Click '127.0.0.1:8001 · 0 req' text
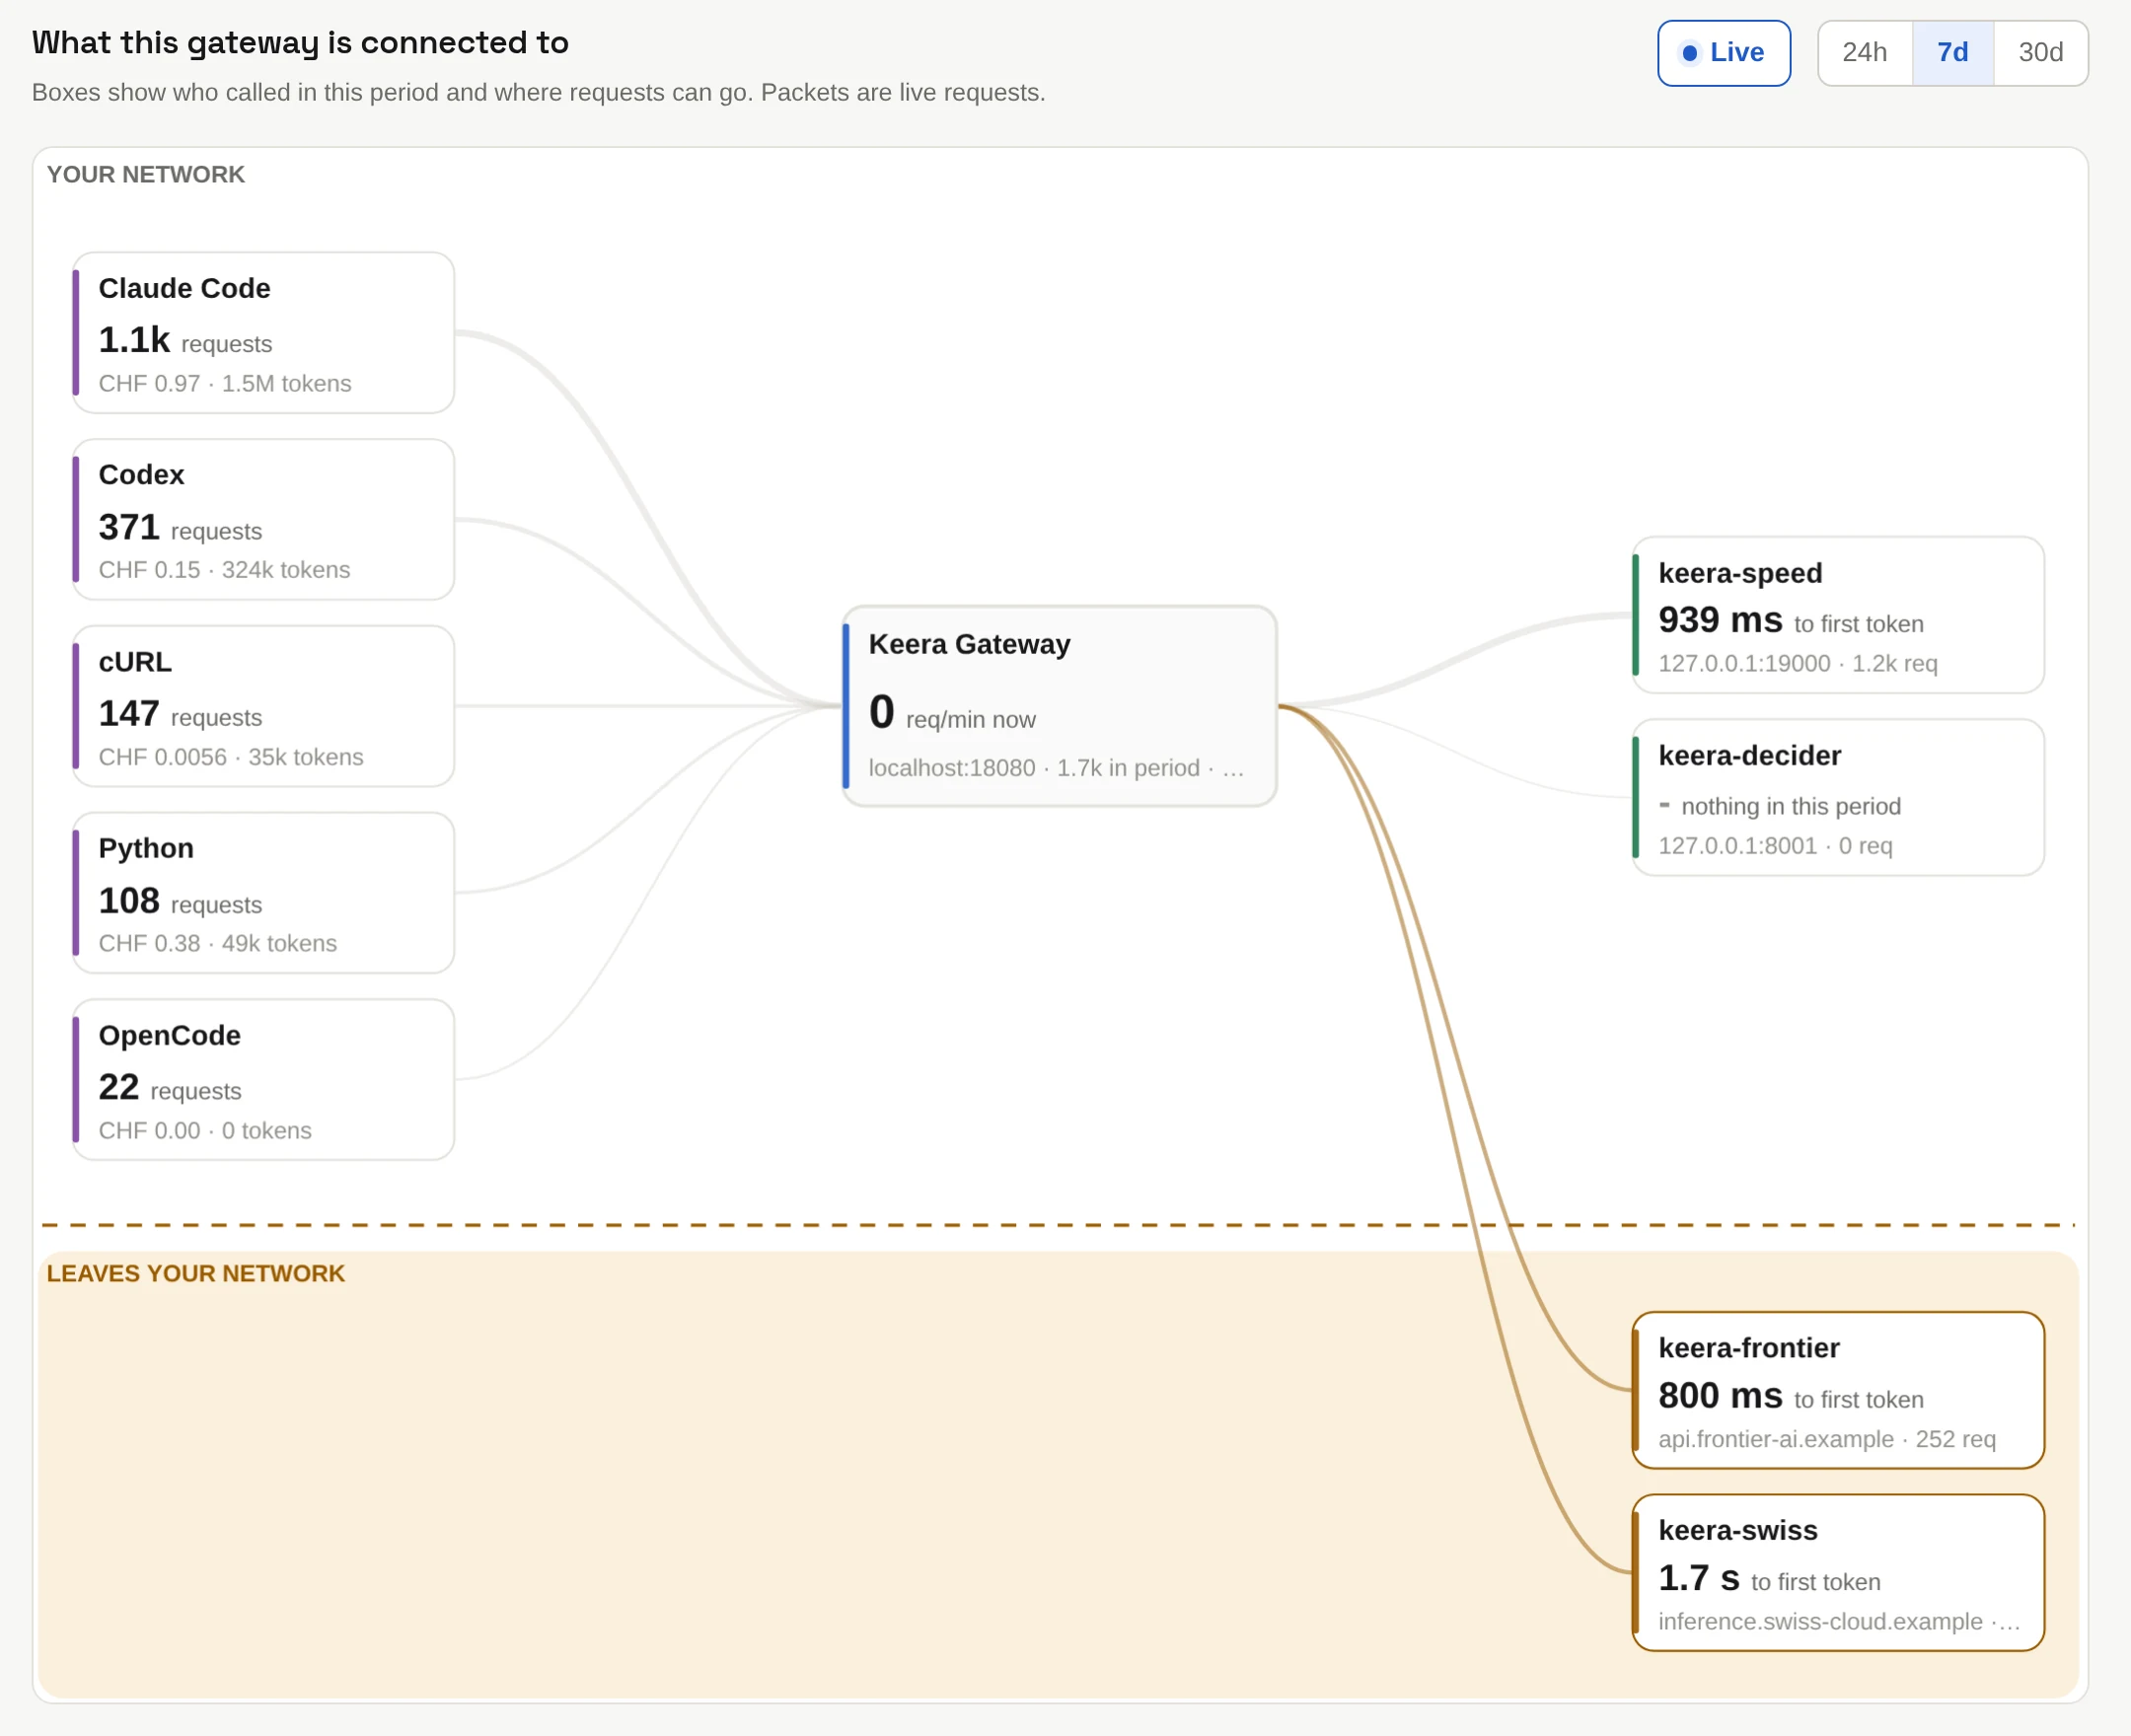Viewport: 2131px width, 1736px height. click(x=1775, y=846)
